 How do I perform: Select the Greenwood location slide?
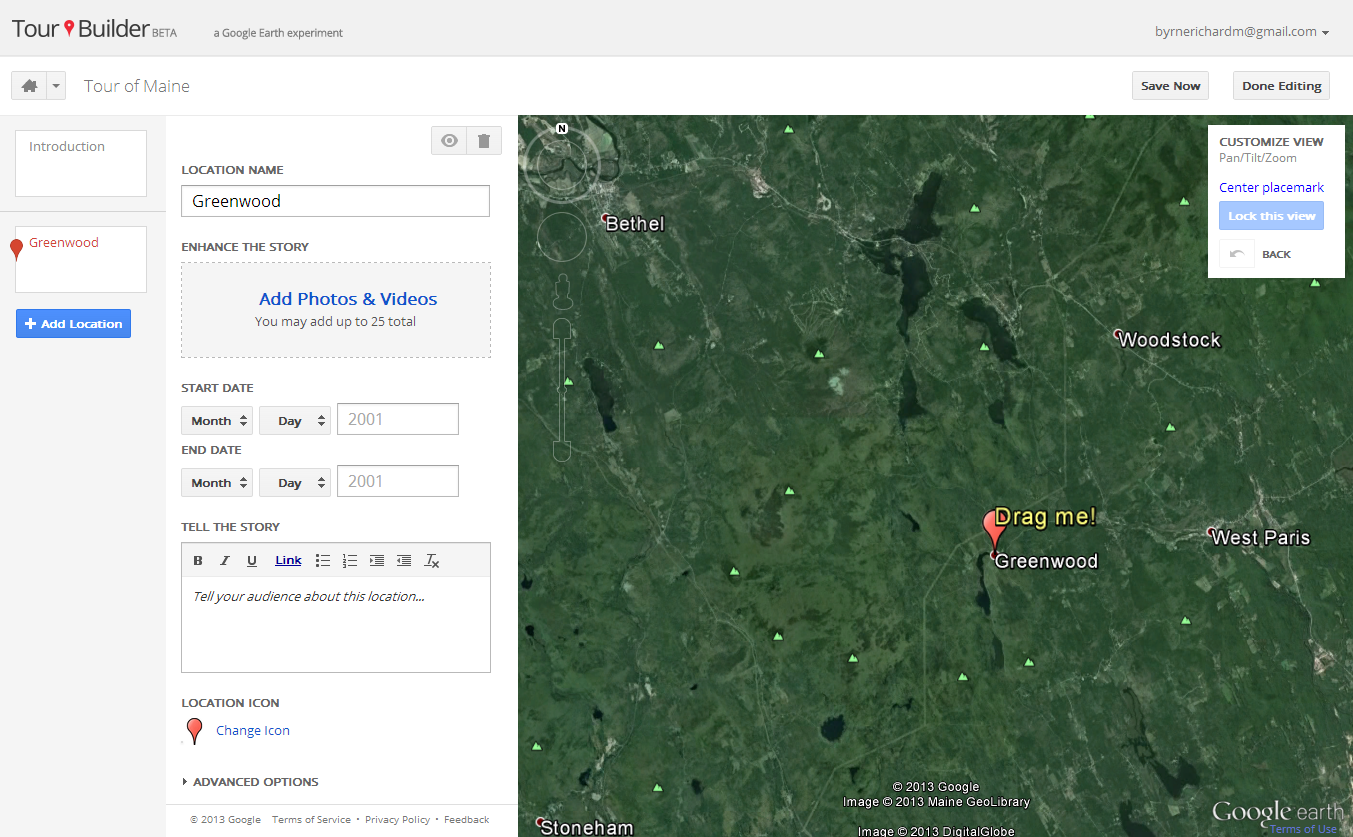coord(81,259)
